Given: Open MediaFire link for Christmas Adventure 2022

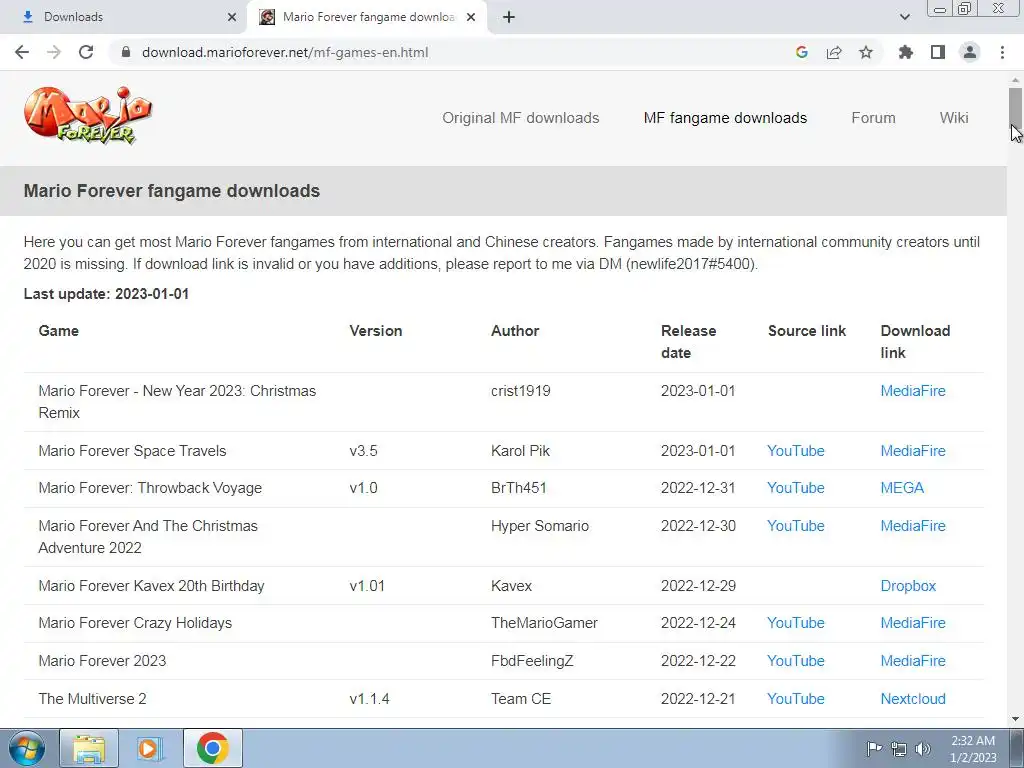Looking at the screenshot, I should pyautogui.click(x=912, y=526).
